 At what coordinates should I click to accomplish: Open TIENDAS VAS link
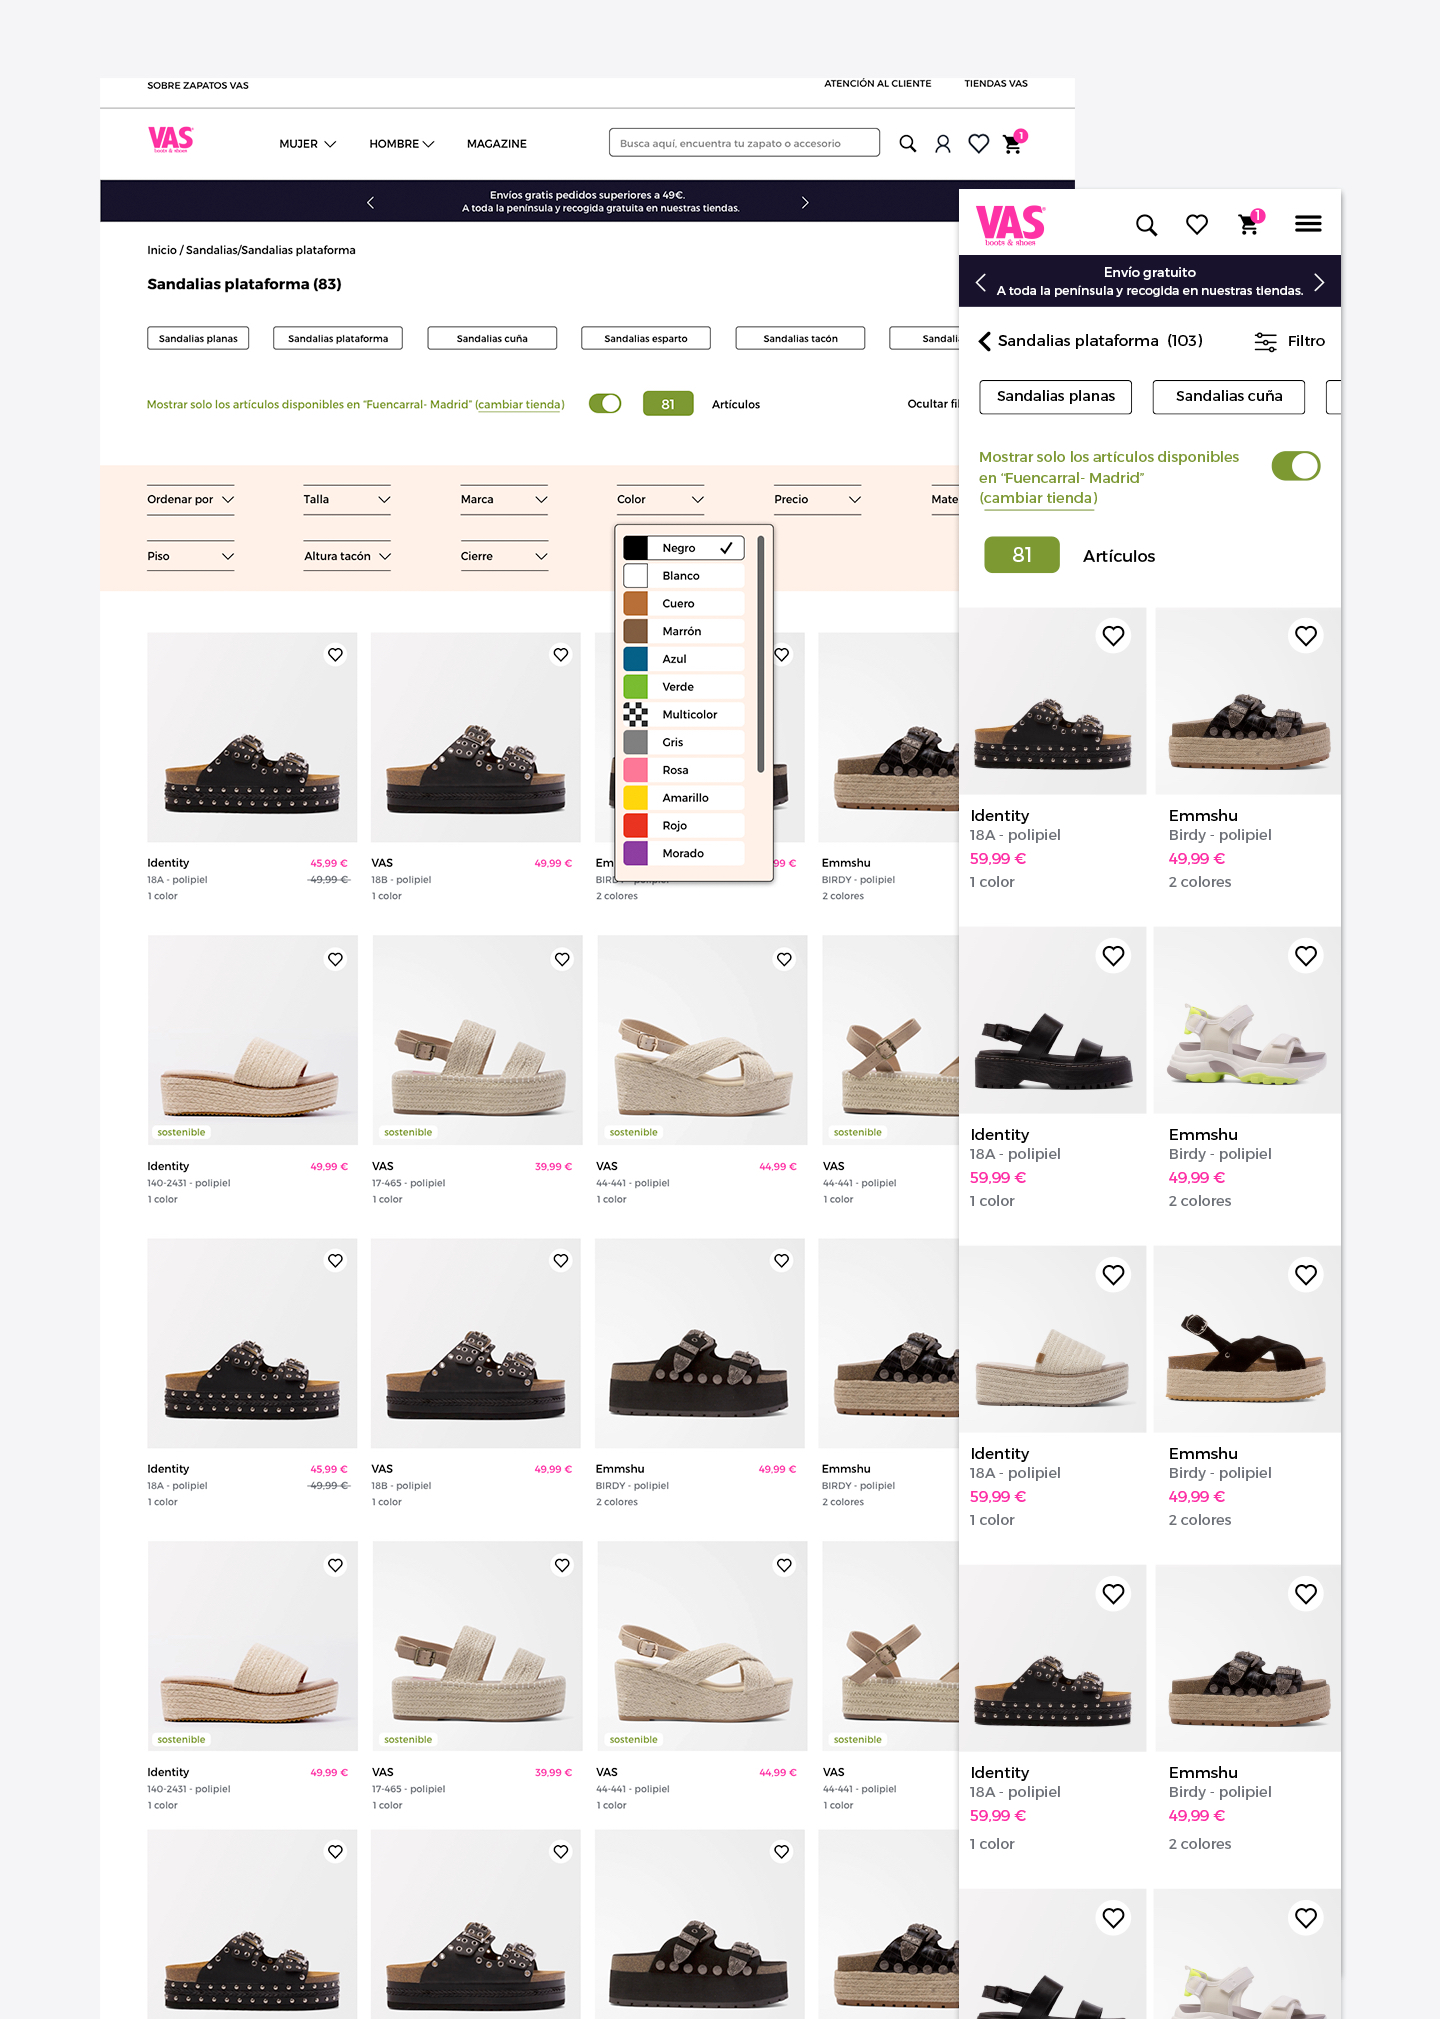click(996, 84)
